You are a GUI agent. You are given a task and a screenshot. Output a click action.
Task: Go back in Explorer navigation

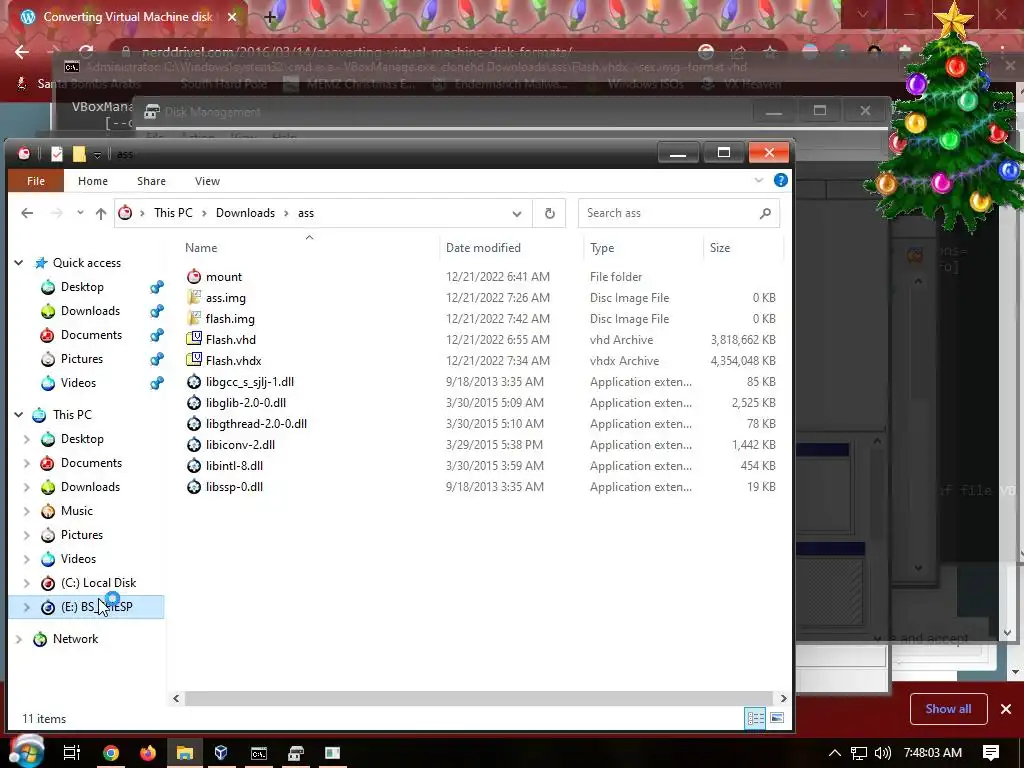tap(27, 213)
